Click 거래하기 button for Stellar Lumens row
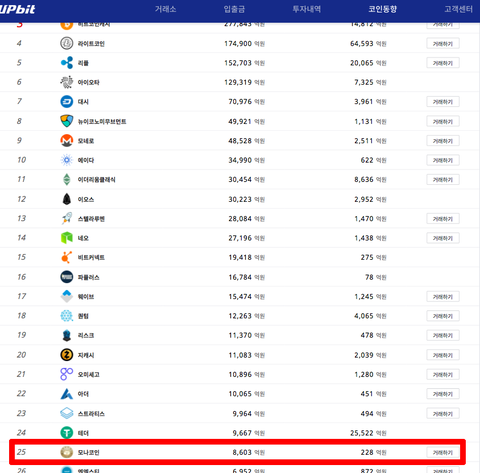The width and height of the screenshot is (480, 473). [x=443, y=219]
